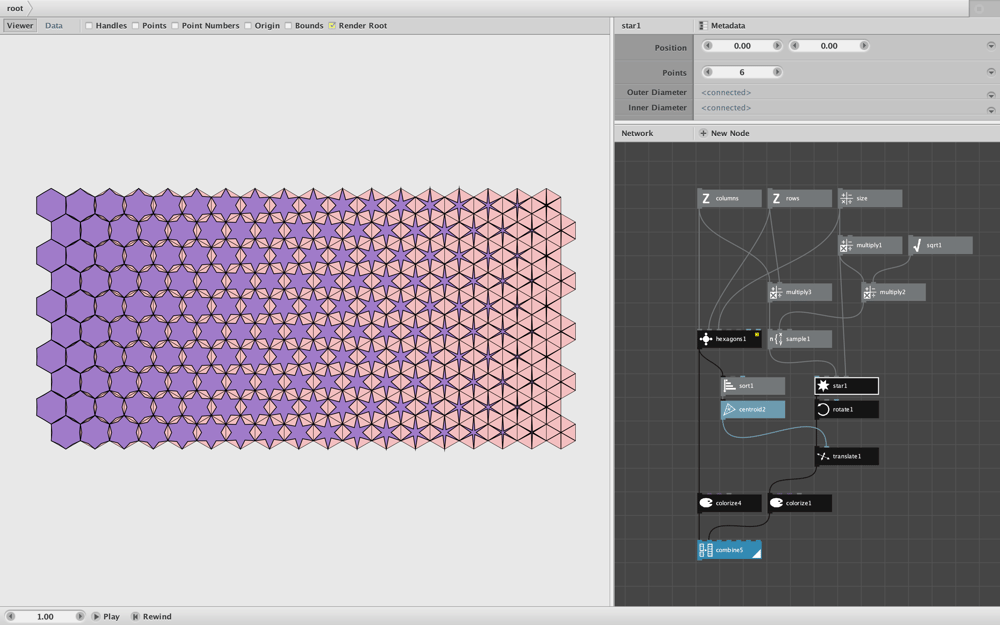
Task: Click the size node math icon
Action: click(846, 198)
